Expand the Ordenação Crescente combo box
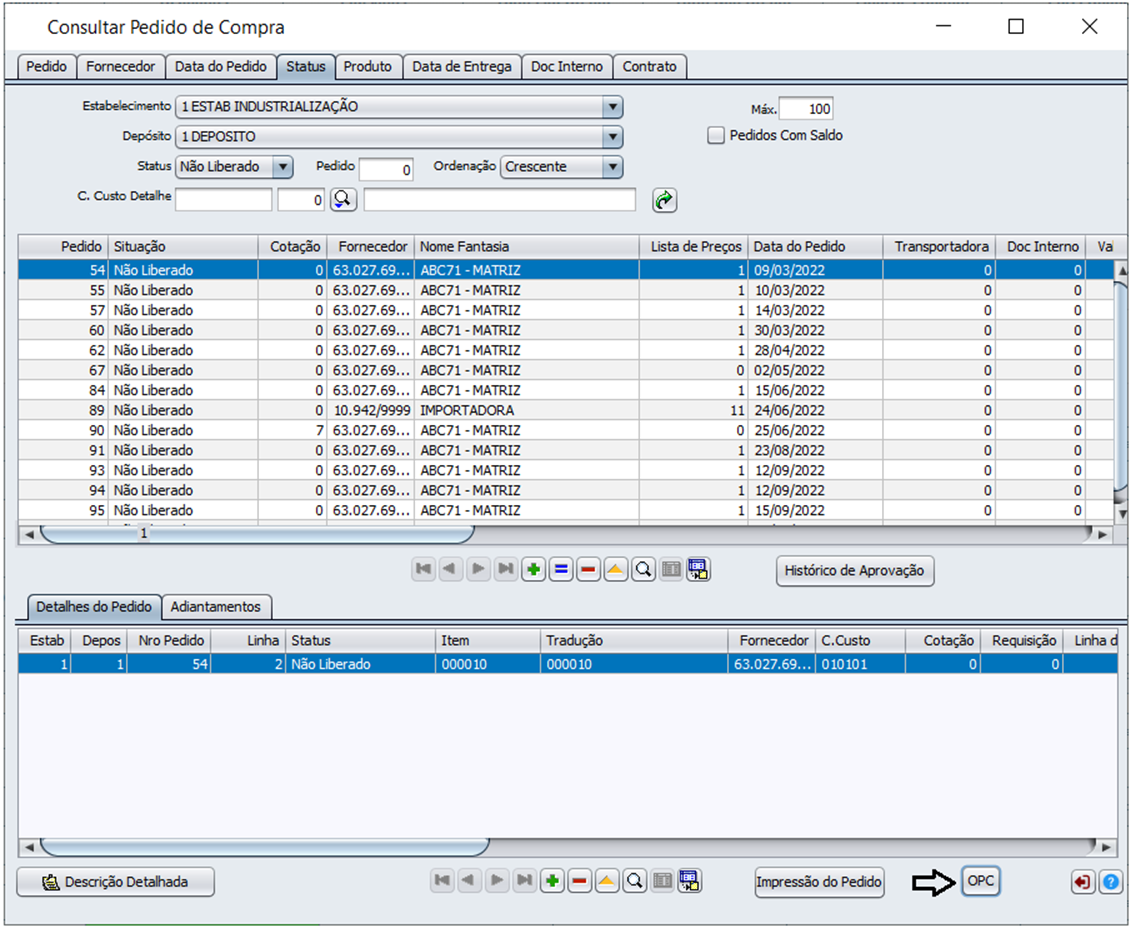 (x=612, y=167)
